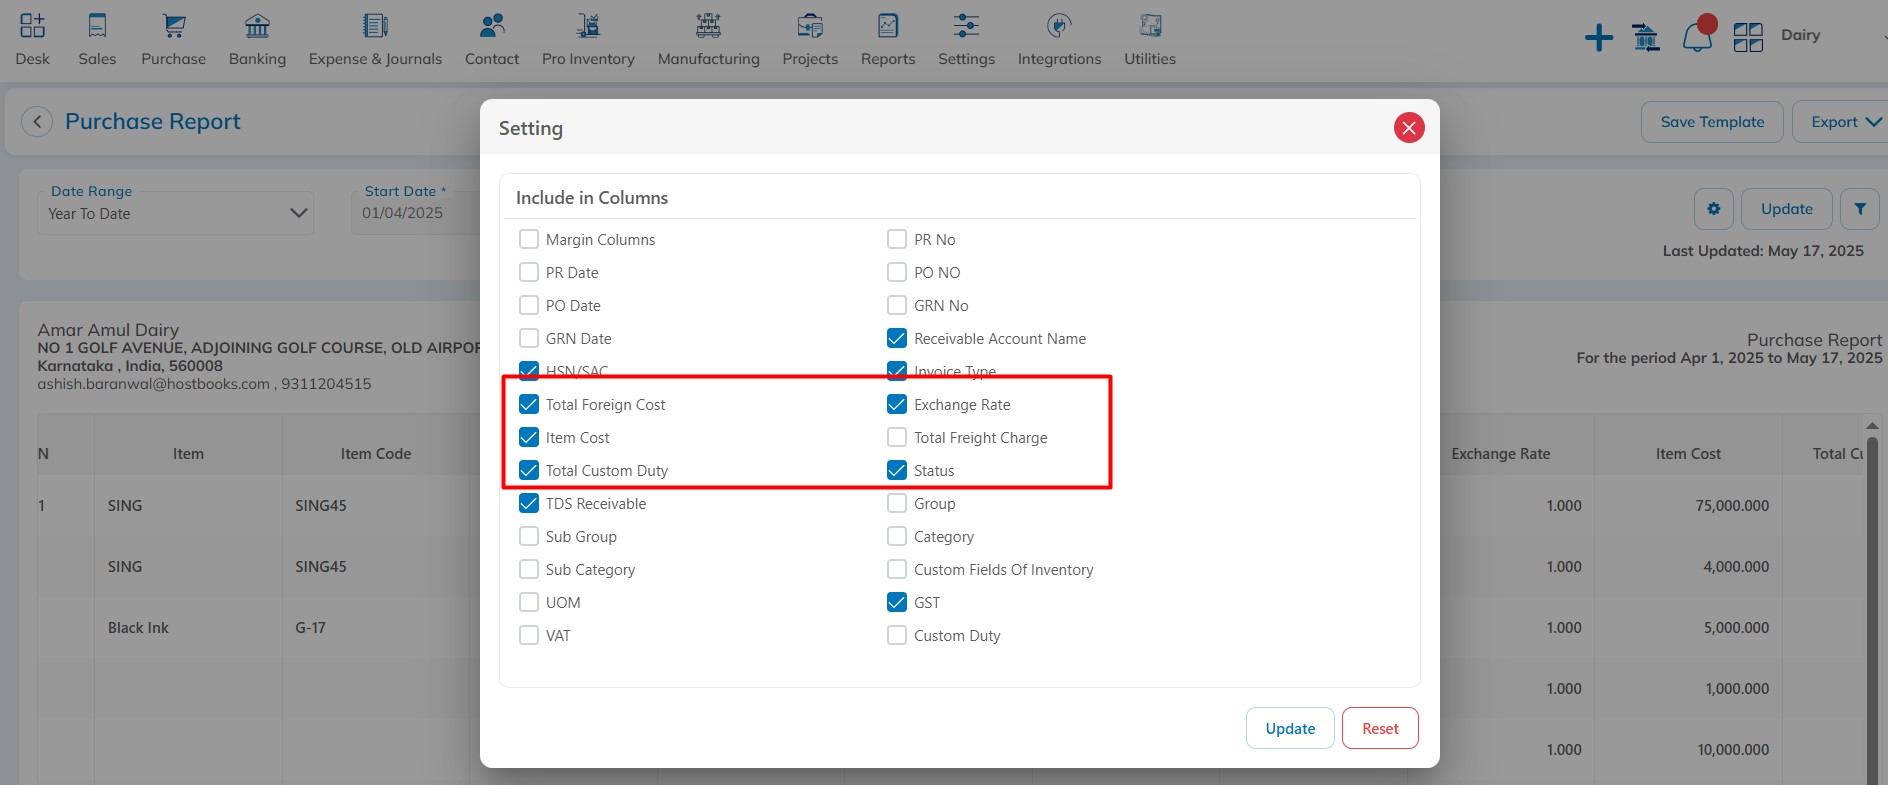Click Save Template button
The width and height of the screenshot is (1888, 785).
(1712, 122)
